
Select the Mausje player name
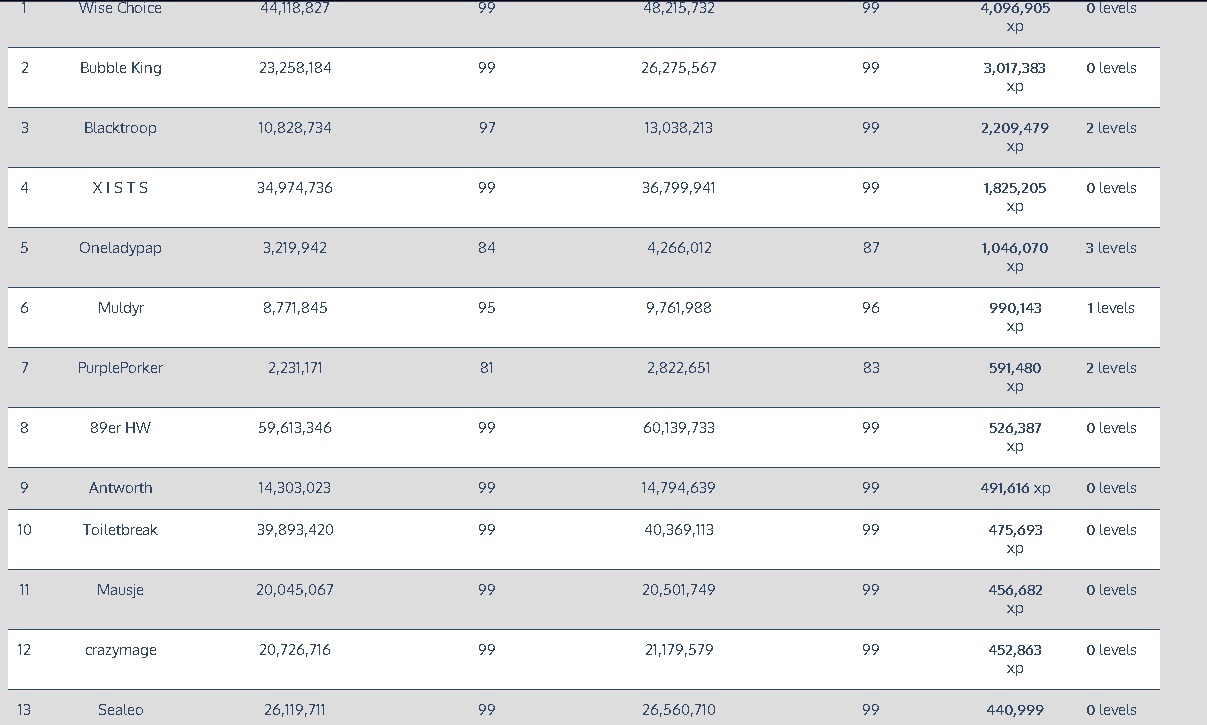pos(120,590)
